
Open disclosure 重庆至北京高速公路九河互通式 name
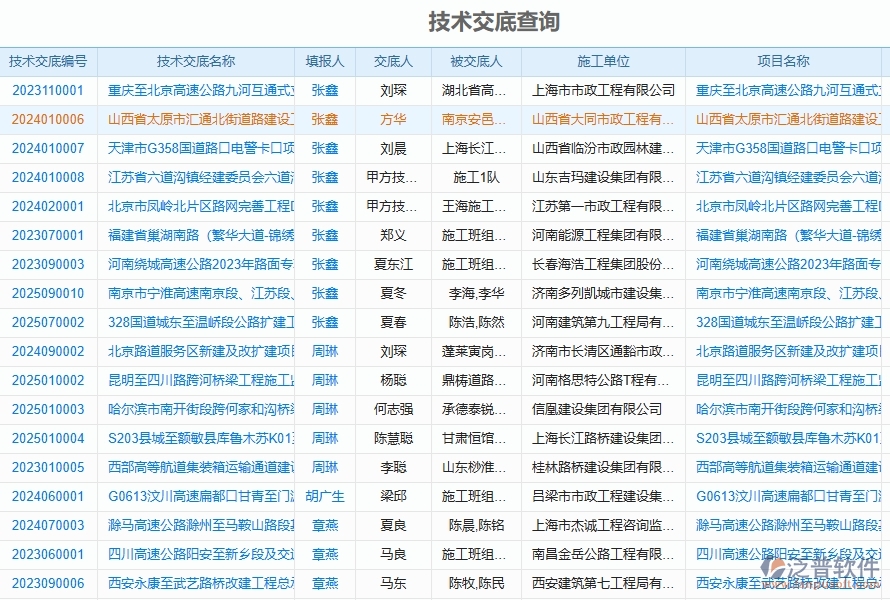click(x=196, y=89)
